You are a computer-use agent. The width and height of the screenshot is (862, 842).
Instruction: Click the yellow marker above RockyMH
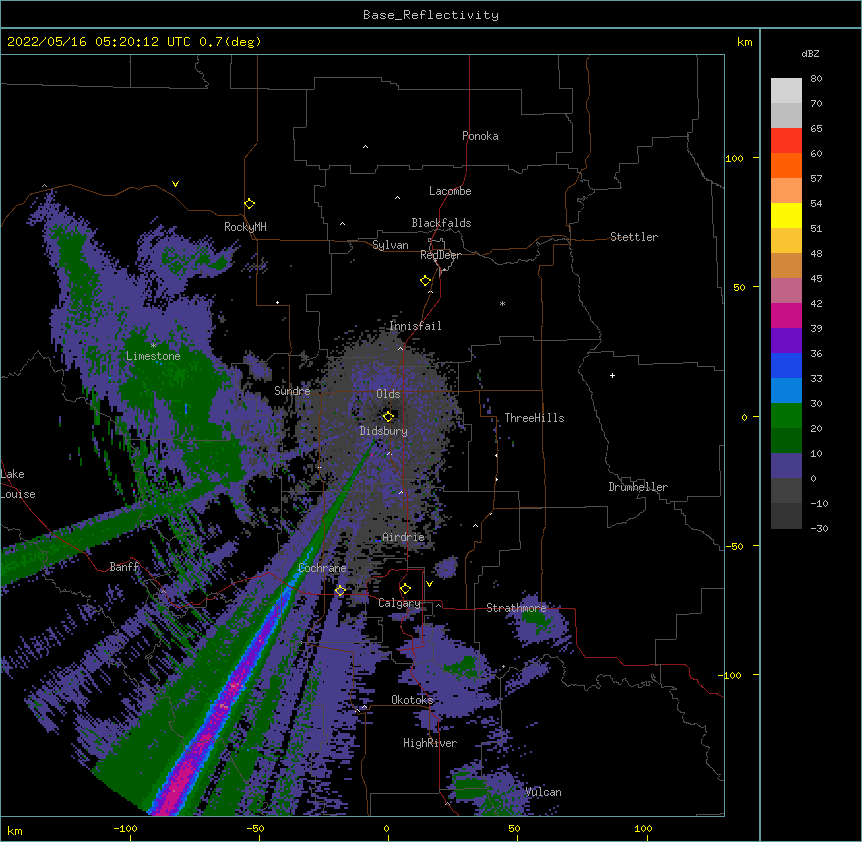coord(250,203)
